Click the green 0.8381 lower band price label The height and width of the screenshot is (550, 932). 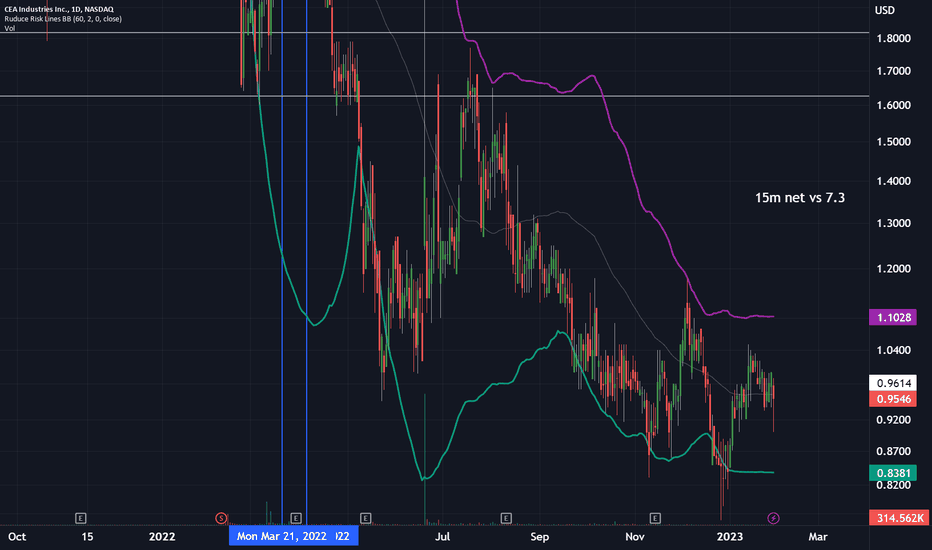pos(893,473)
